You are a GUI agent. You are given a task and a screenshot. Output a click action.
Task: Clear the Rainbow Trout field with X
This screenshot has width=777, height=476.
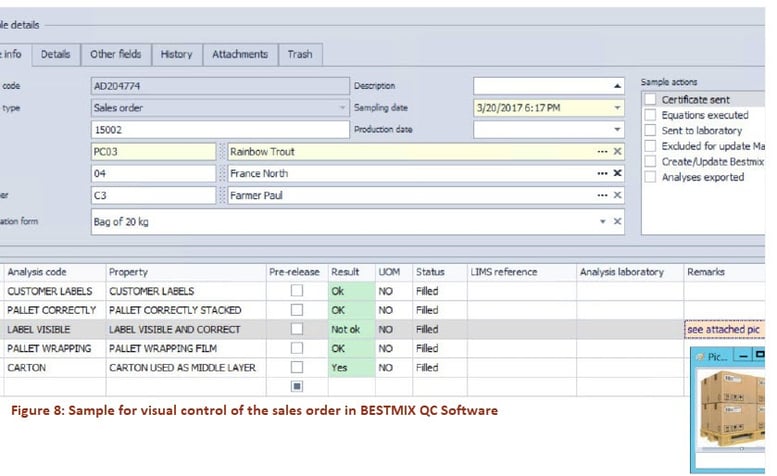pyautogui.click(x=617, y=152)
